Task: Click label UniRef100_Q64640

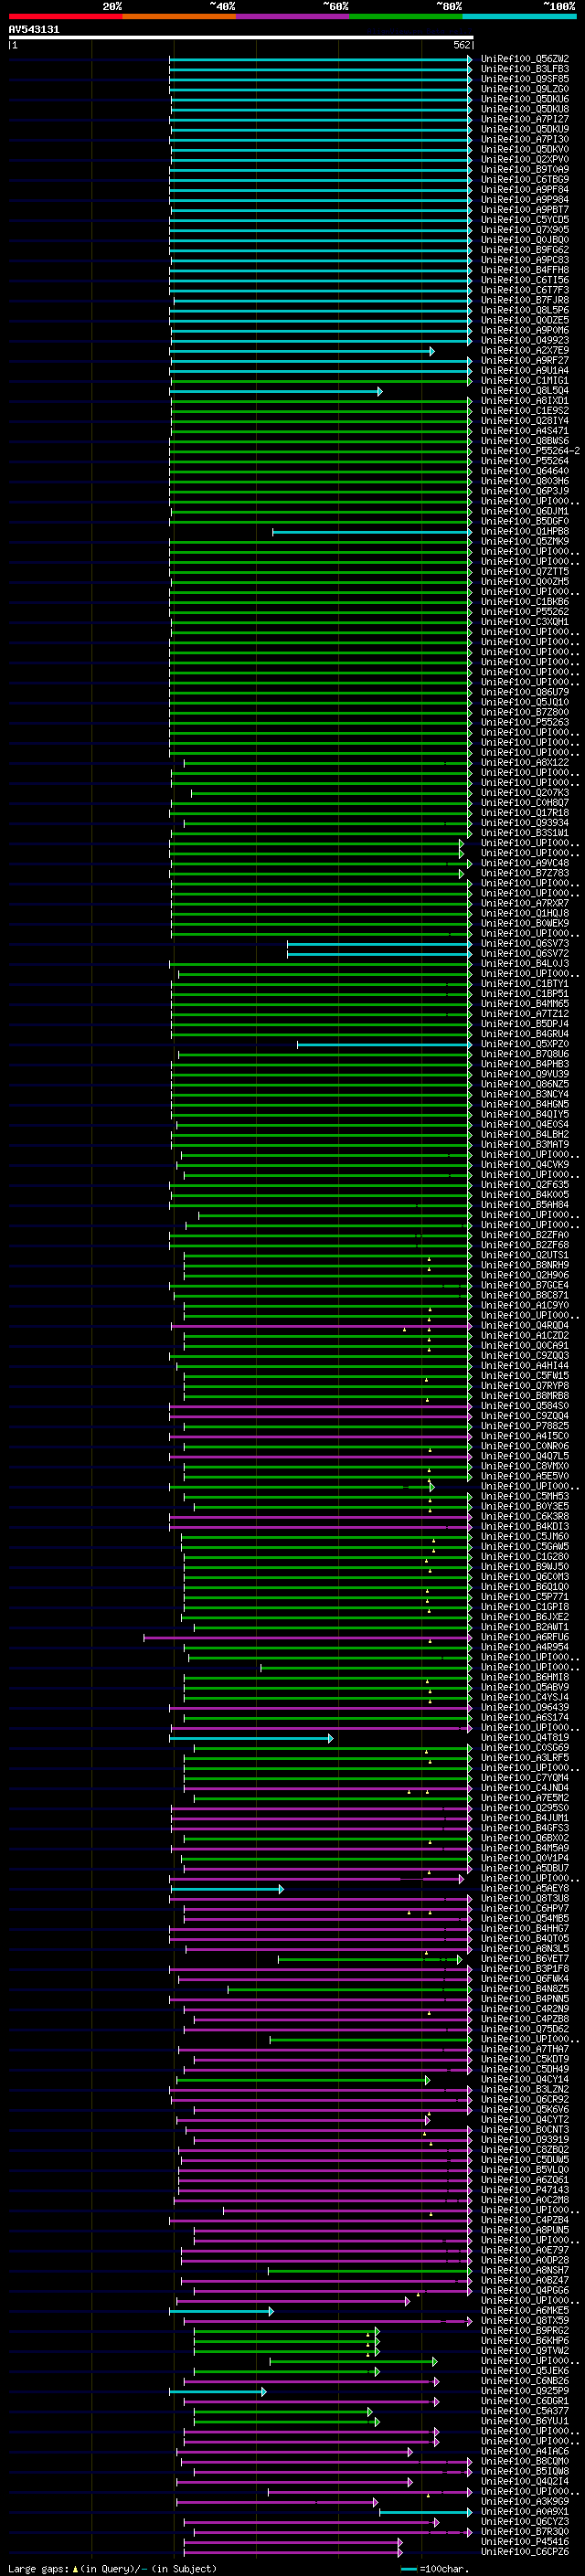Action: [x=525, y=471]
